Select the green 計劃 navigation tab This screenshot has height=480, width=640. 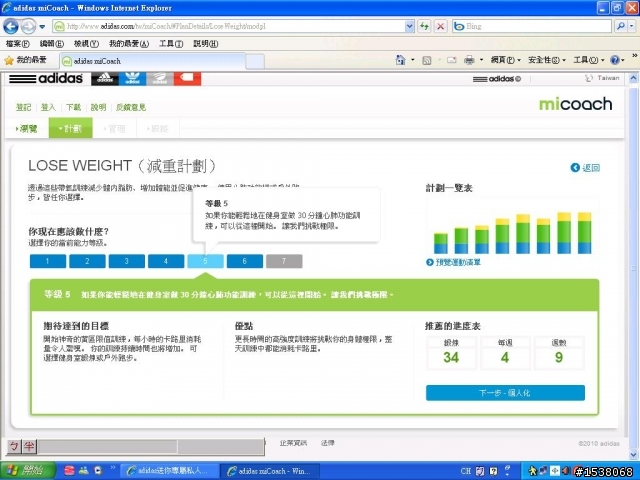point(71,128)
